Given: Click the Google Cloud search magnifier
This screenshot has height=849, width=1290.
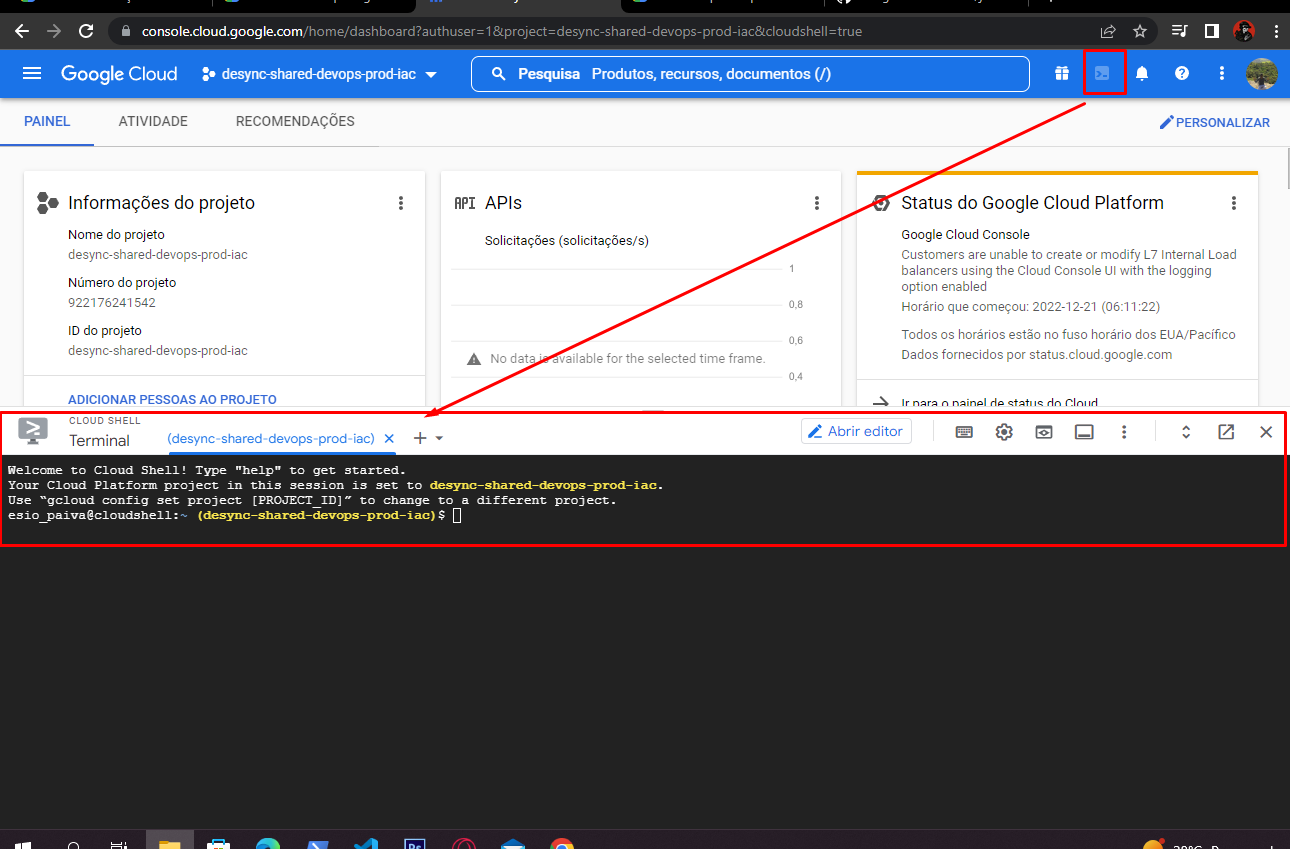Looking at the screenshot, I should [497, 73].
